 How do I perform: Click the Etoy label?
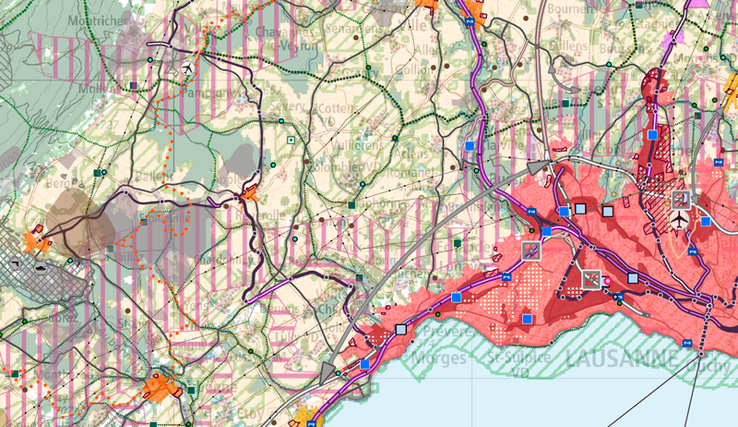[250, 413]
